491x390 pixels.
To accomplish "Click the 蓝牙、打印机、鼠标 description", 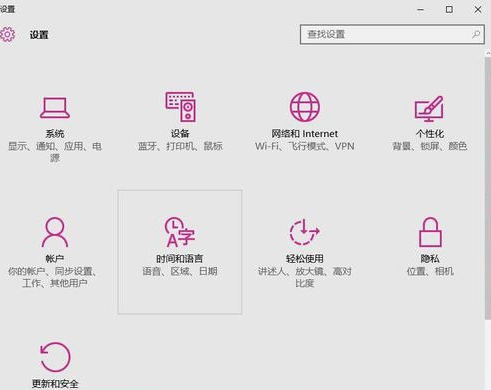I will click(180, 146).
